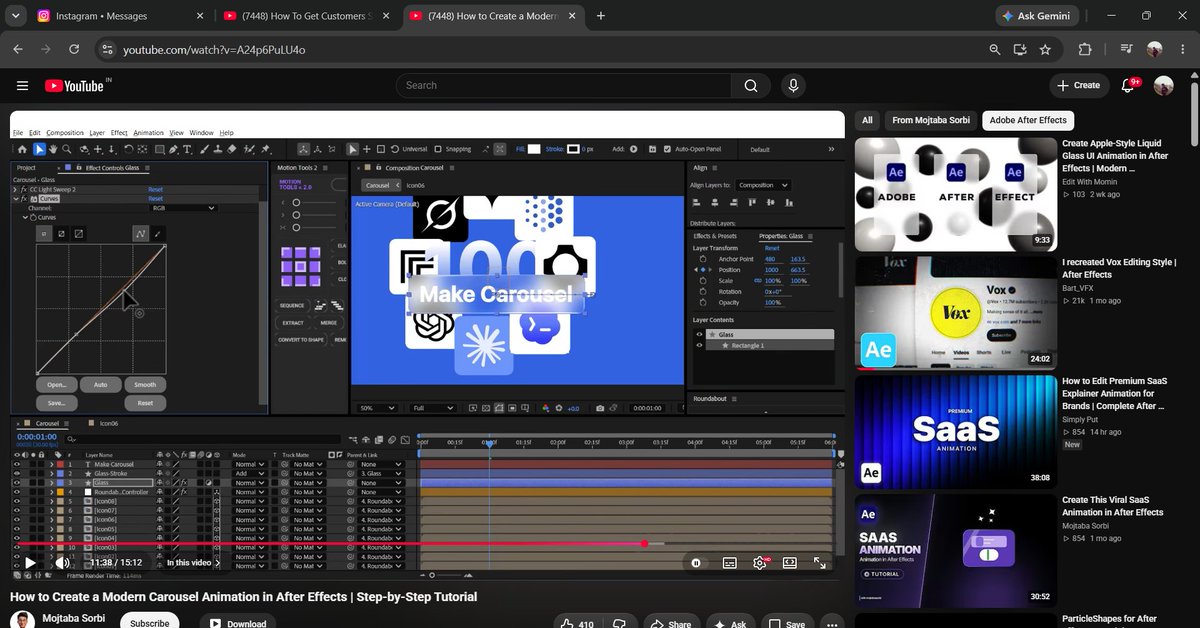Open the tab search dropdown chevron
Viewport: 1200px width, 628px height.
point(17,16)
